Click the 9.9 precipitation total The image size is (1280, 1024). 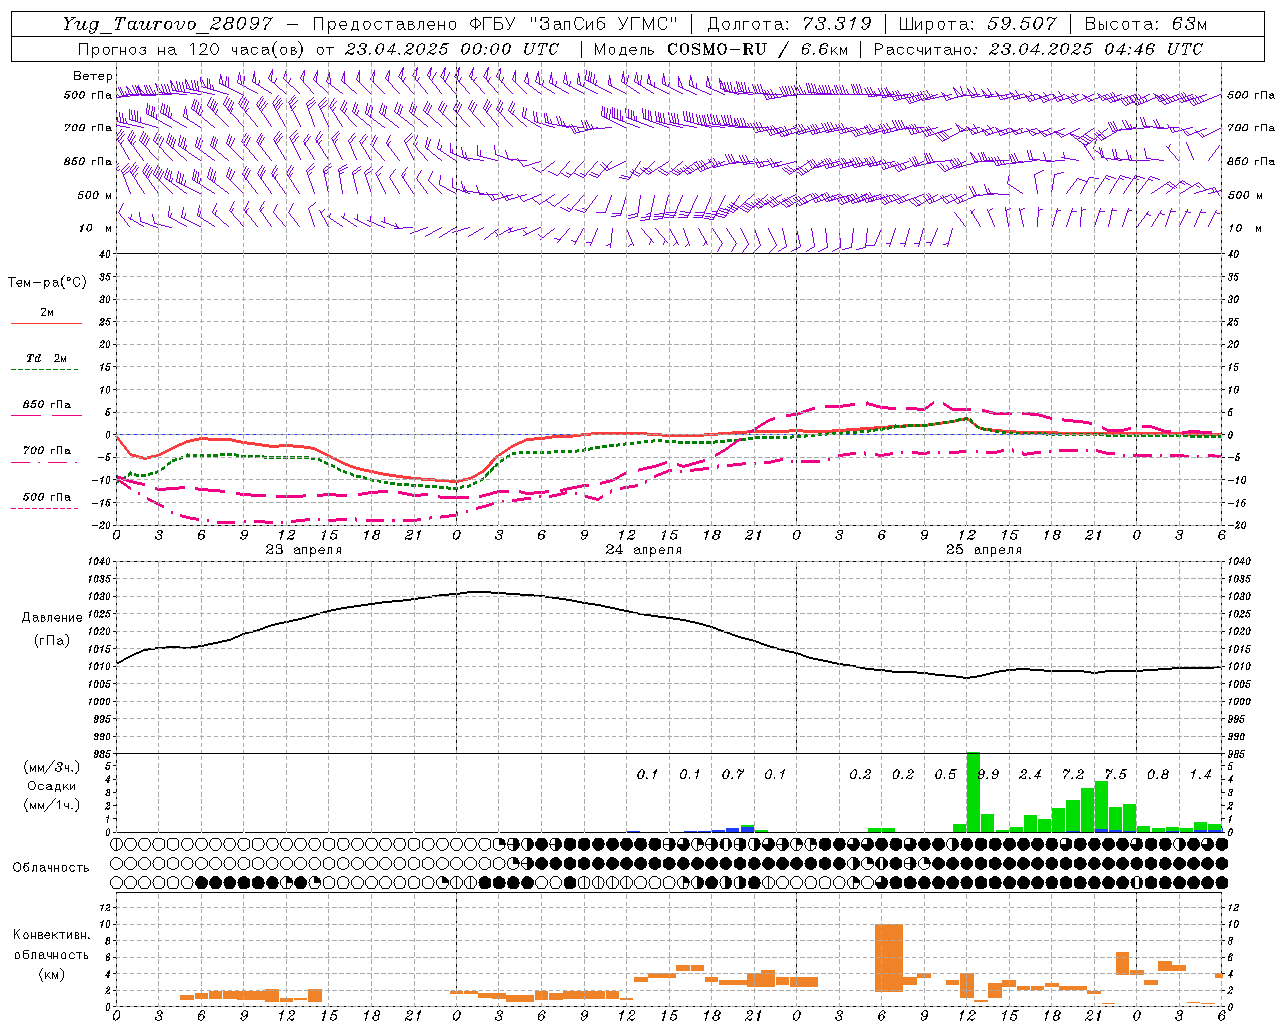(988, 775)
